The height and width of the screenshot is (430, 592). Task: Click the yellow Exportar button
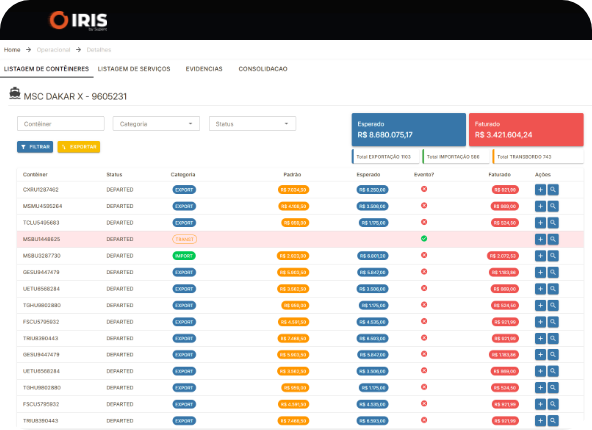click(x=79, y=147)
